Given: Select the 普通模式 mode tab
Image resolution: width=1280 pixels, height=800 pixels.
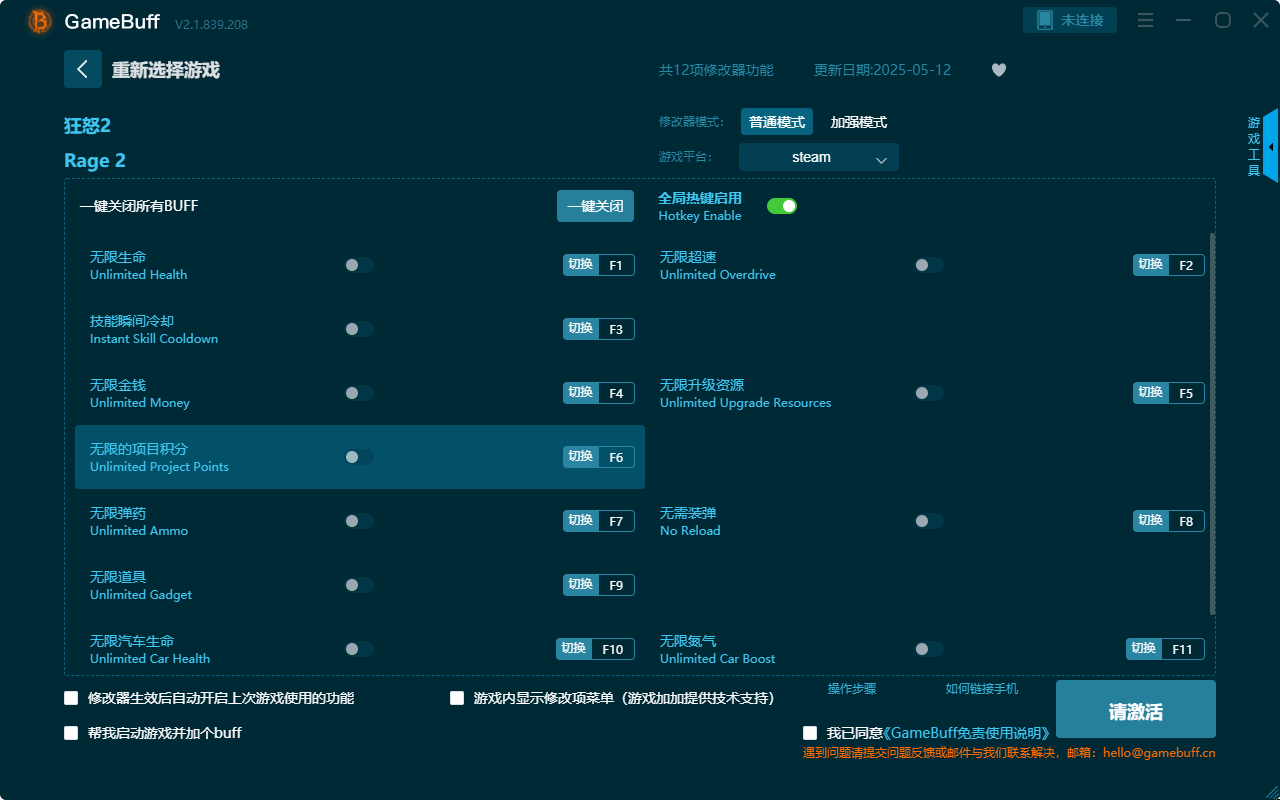Looking at the screenshot, I should [777, 121].
